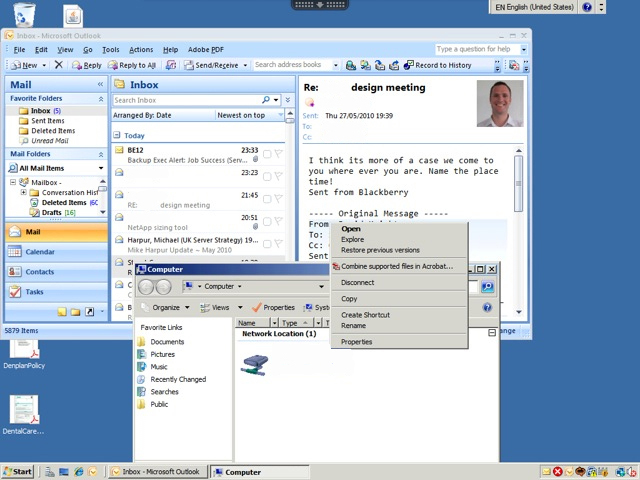Click the help icon in Computer window
640x480 pixels.
click(487, 307)
